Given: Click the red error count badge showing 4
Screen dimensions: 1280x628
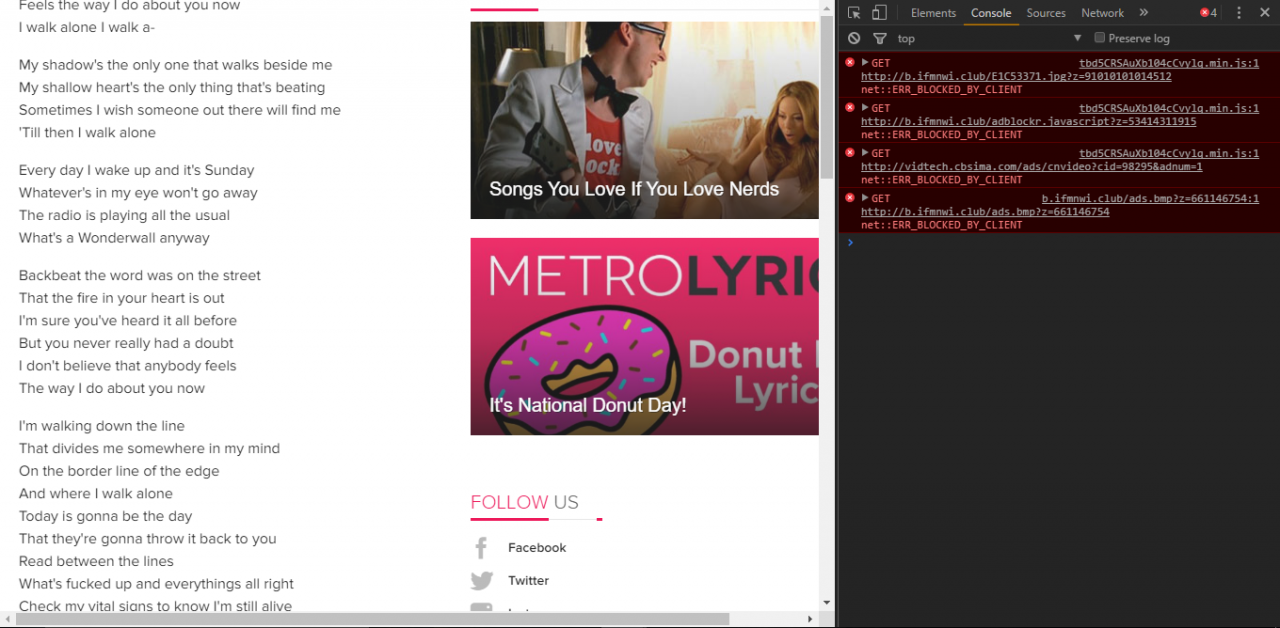Looking at the screenshot, I should 1209,13.
